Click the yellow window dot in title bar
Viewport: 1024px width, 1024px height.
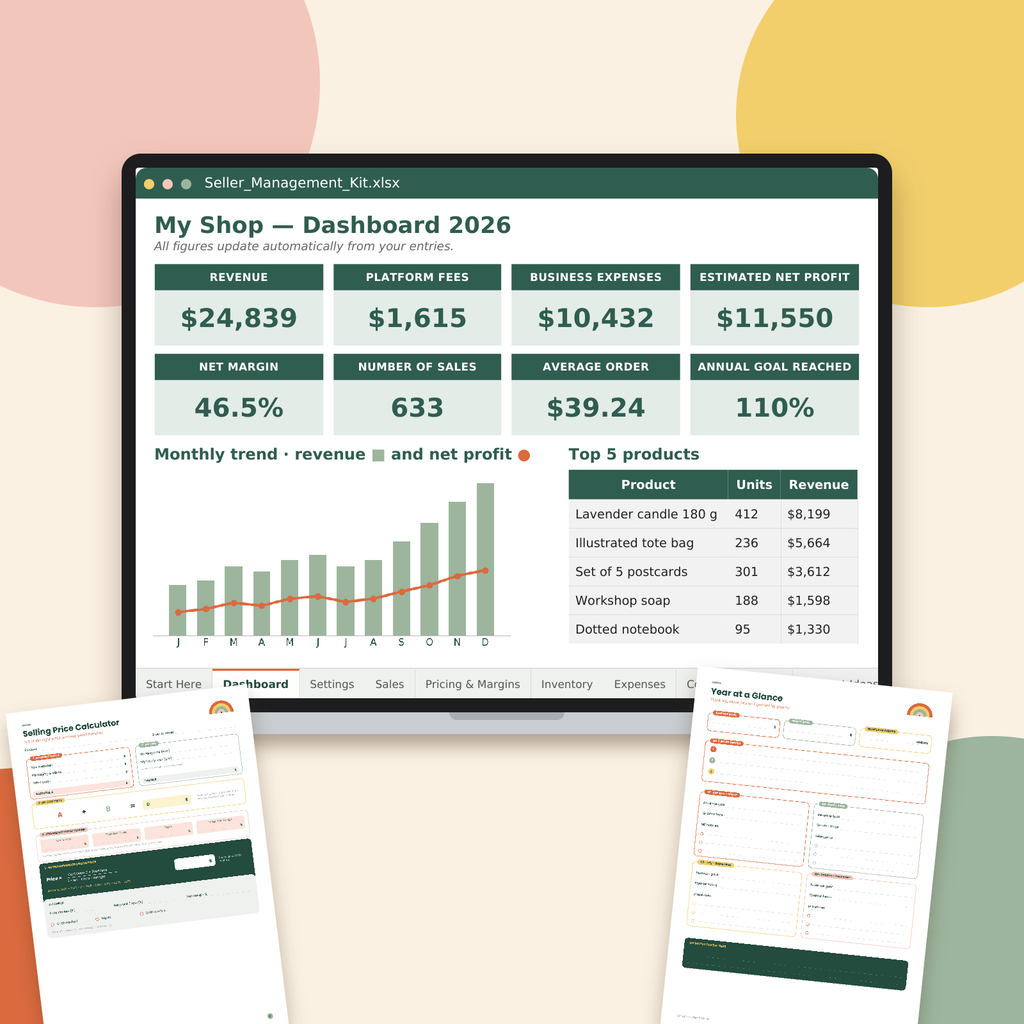tap(149, 184)
